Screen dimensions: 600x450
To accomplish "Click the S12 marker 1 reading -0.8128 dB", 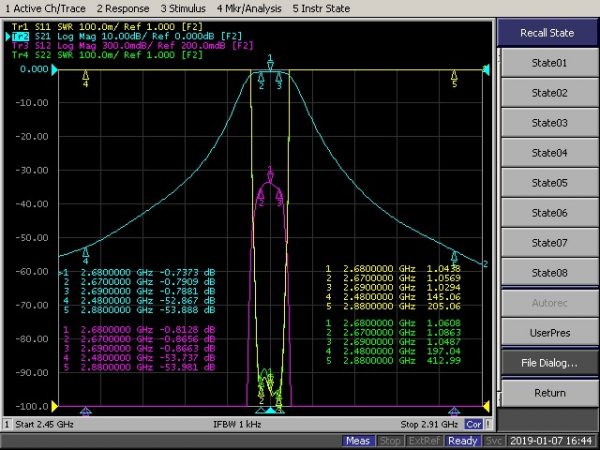I will pyautogui.click(x=187, y=329).
